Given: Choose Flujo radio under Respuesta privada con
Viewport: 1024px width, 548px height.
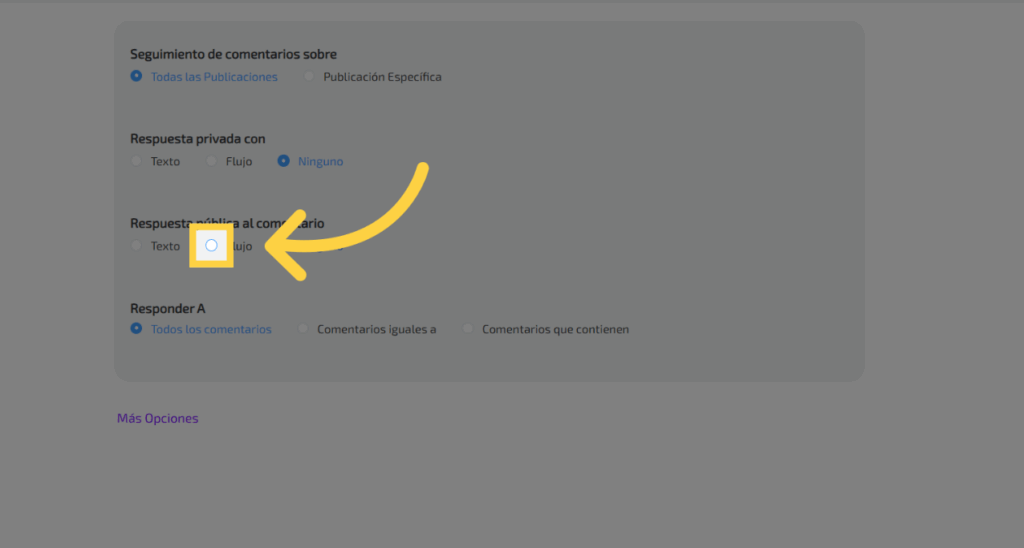Looking at the screenshot, I should (211, 161).
